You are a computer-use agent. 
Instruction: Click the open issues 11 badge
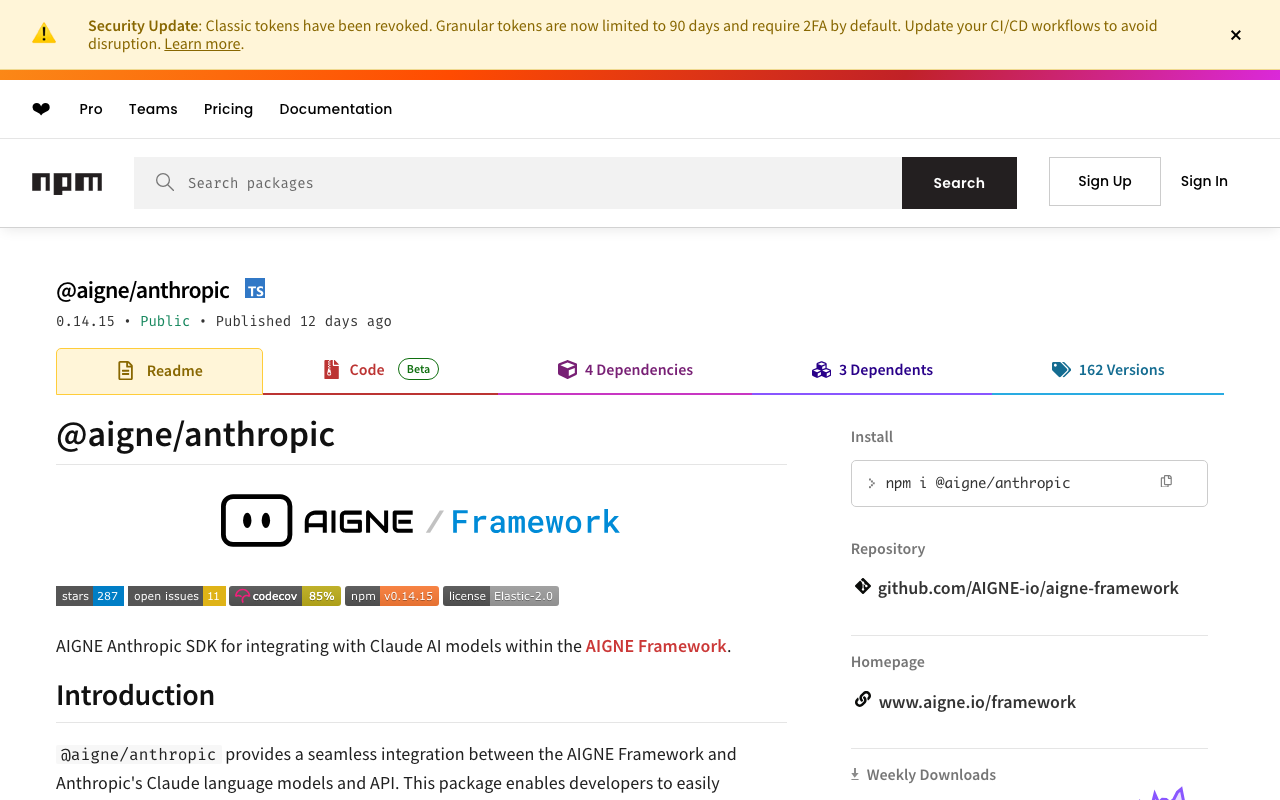(x=177, y=596)
